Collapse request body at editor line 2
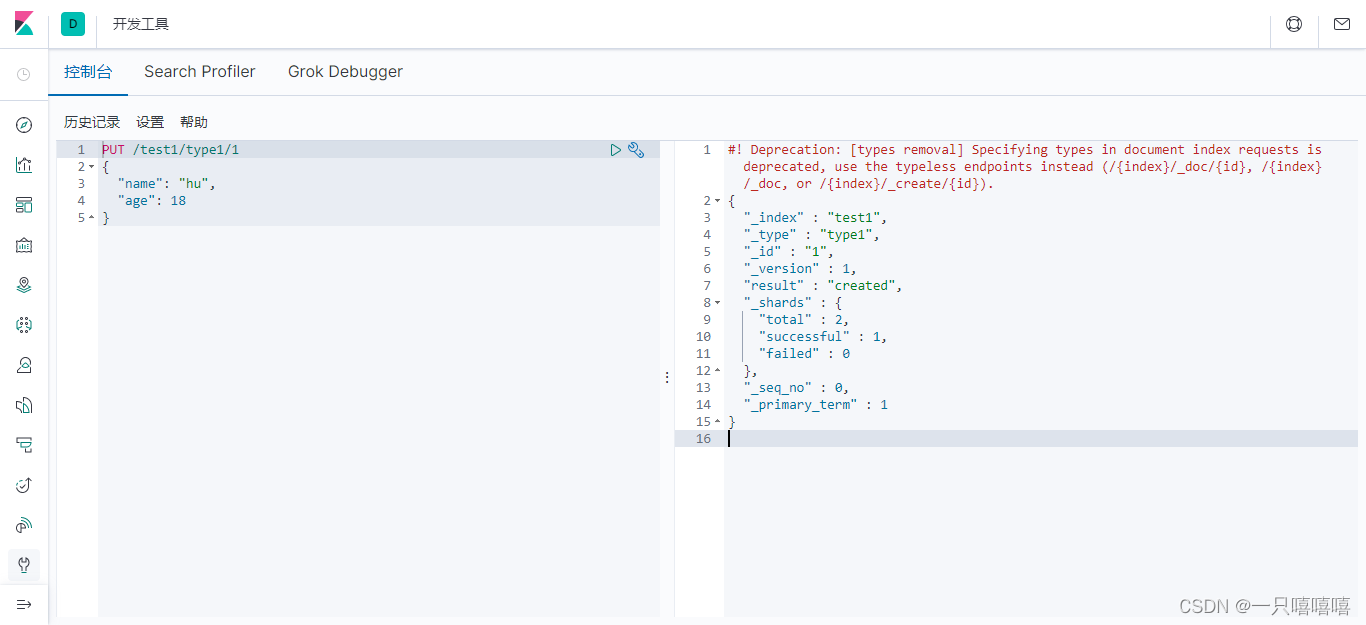The width and height of the screenshot is (1366, 625). click(x=92, y=167)
